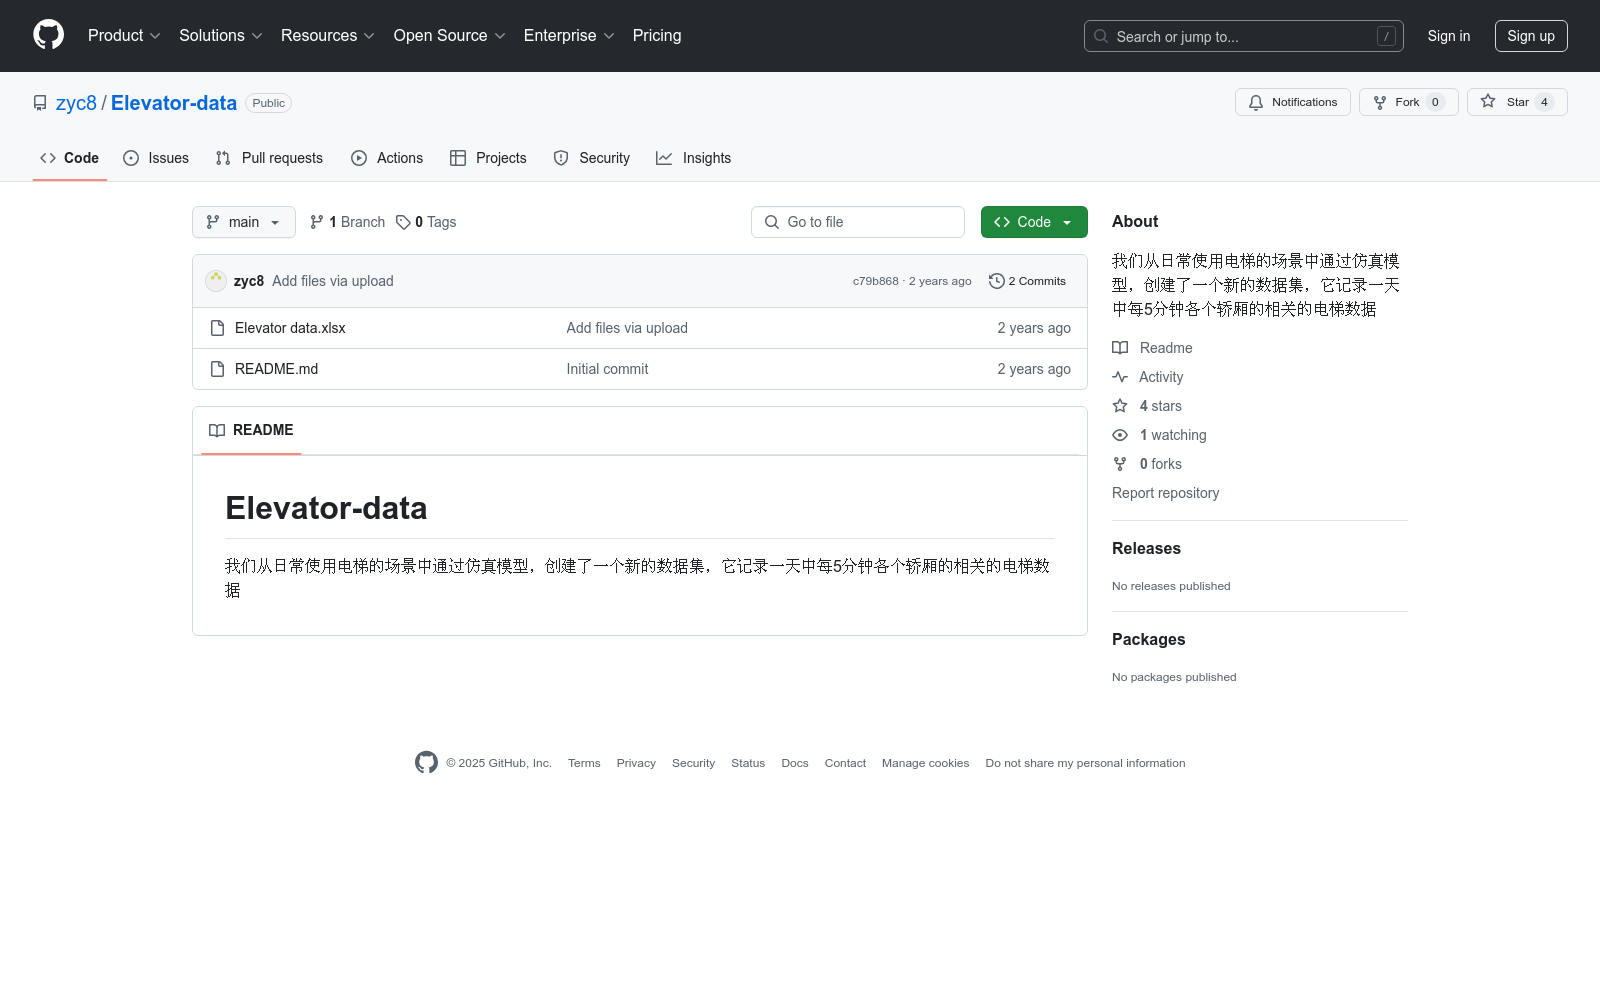Open the Insights tab
This screenshot has width=1600, height=1000.
(x=693, y=158)
